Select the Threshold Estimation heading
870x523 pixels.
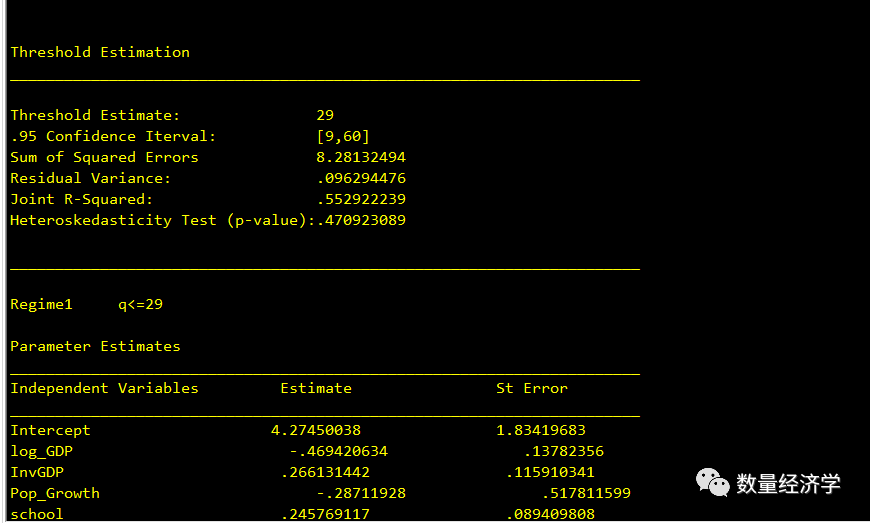click(100, 52)
